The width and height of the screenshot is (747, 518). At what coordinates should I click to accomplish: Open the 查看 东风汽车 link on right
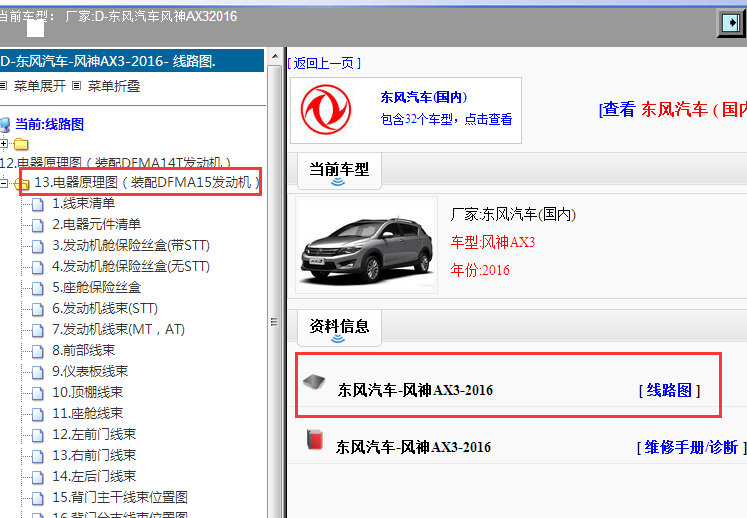672,110
